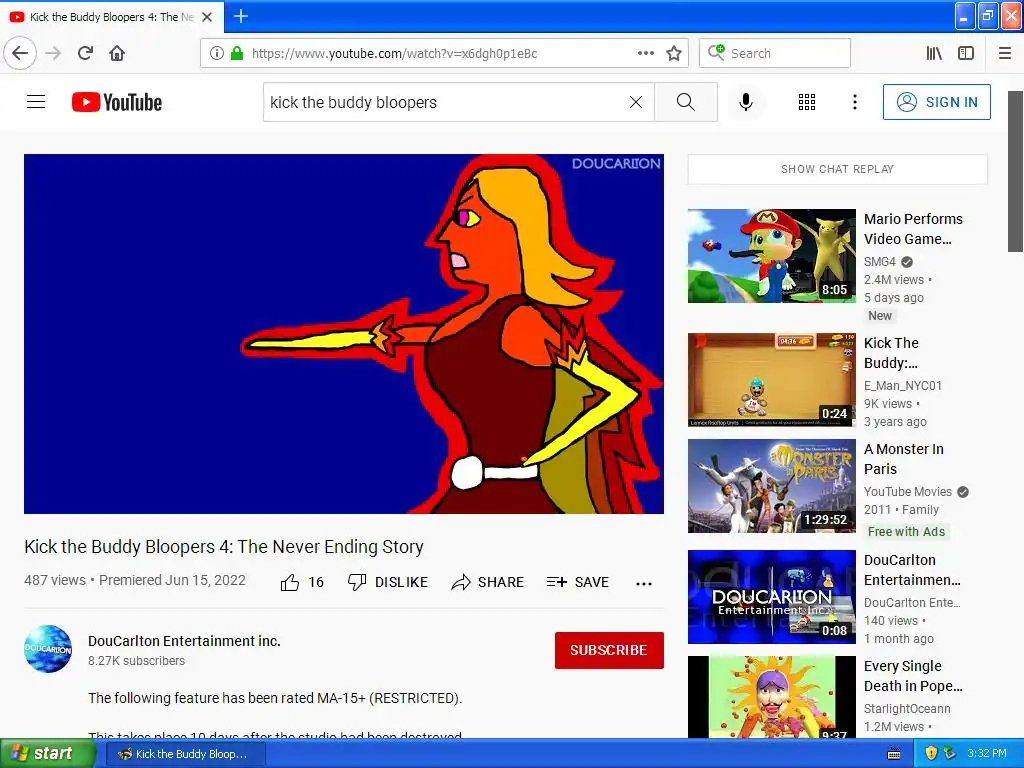
Task: Open Every Single Death in Pope video title
Action: [x=913, y=676]
